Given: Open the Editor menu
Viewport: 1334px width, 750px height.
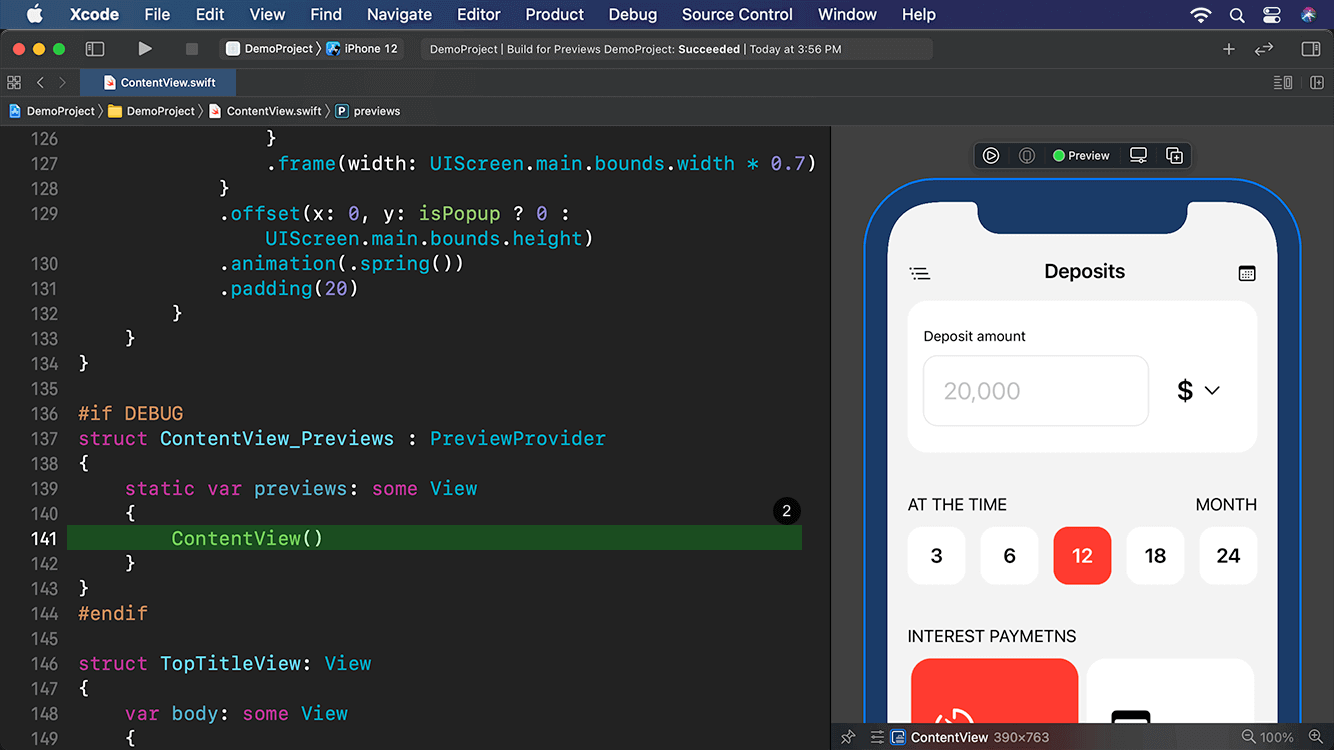Looking at the screenshot, I should (479, 14).
